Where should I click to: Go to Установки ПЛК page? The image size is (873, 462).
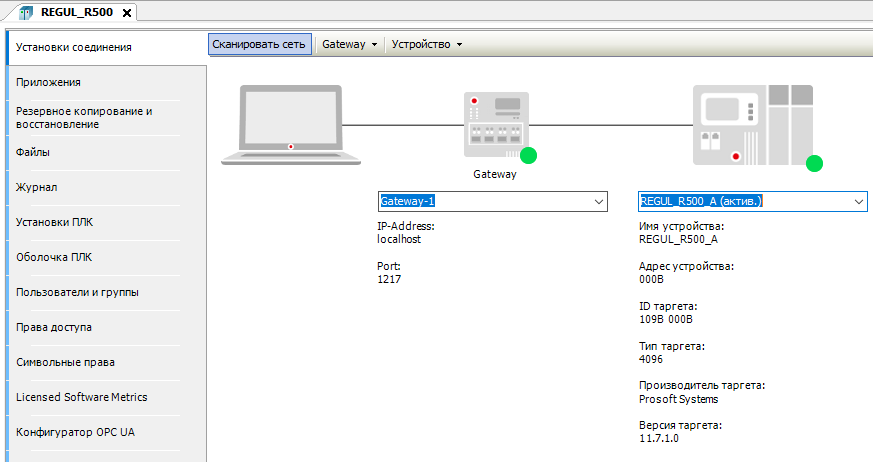[54, 222]
